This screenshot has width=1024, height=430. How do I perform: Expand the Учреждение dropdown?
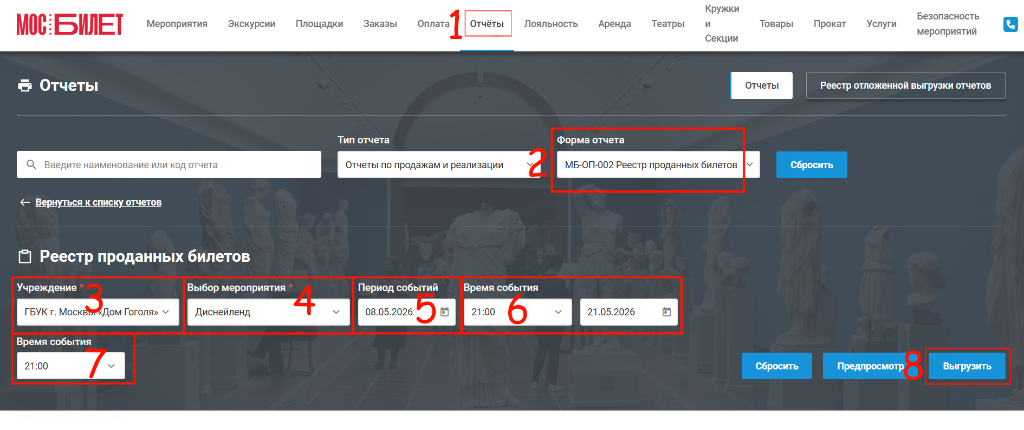click(x=98, y=312)
